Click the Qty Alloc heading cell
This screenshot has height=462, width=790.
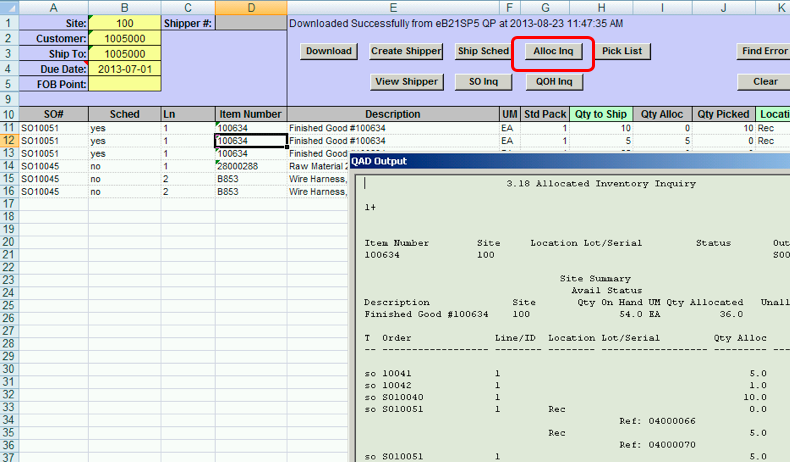click(663, 114)
